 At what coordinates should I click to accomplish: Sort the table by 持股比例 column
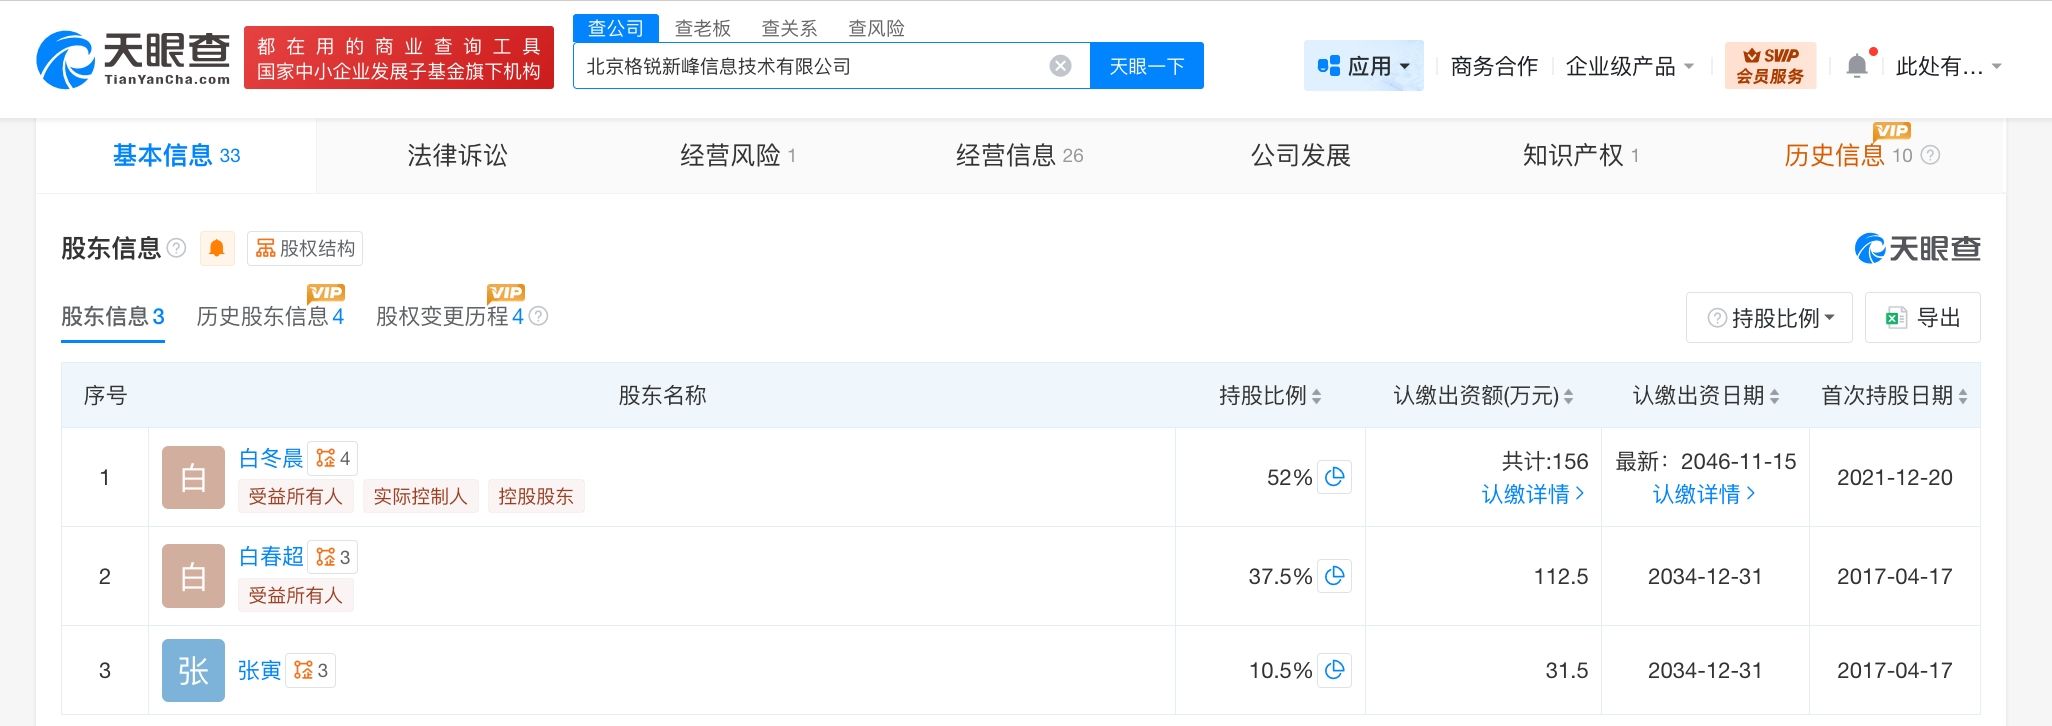pos(1316,397)
